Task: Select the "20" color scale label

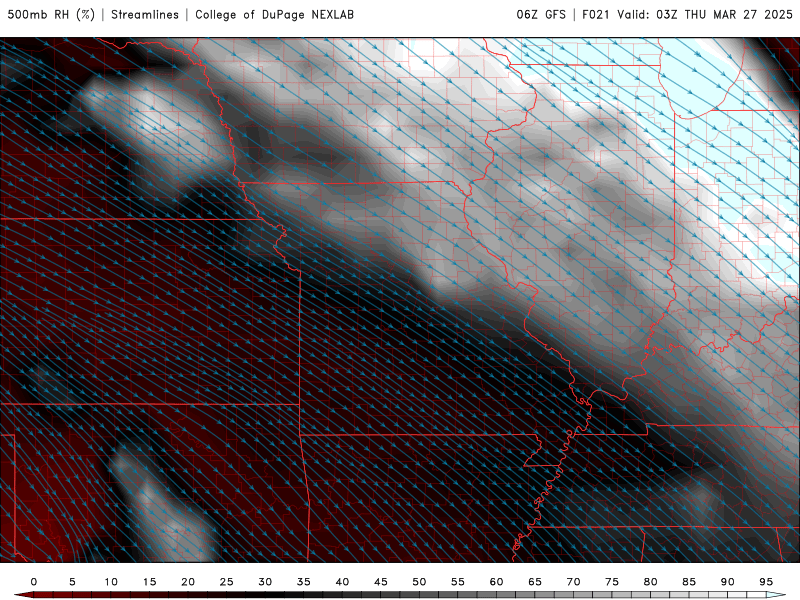Action: click(x=188, y=582)
